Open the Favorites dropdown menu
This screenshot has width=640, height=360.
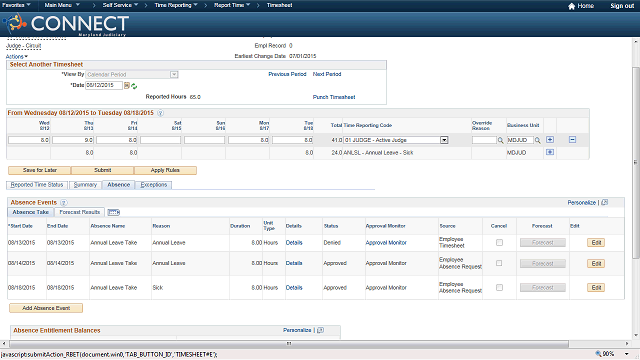[x=16, y=5]
